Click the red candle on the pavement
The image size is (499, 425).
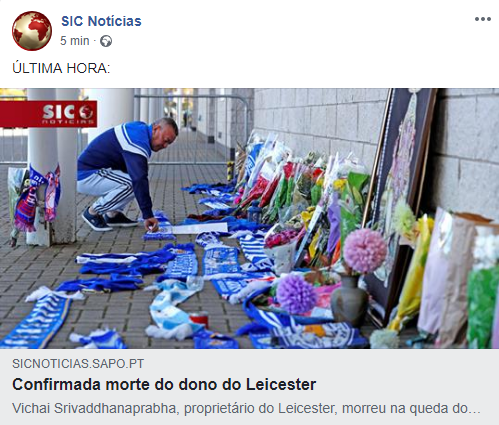point(200,319)
